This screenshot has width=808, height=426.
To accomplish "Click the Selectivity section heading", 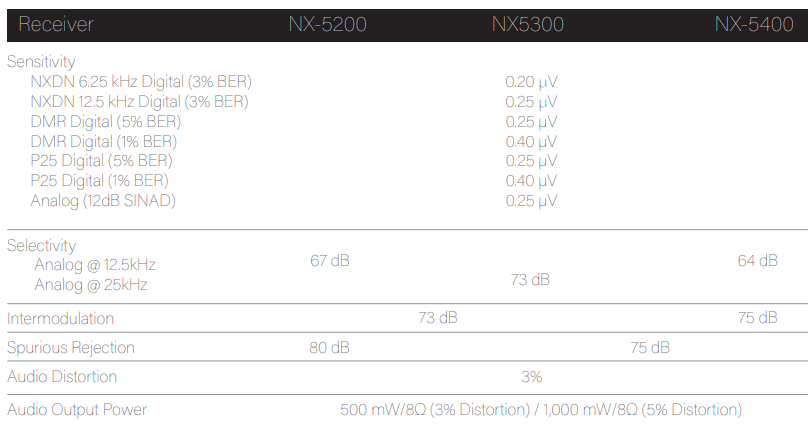I will tap(41, 245).
